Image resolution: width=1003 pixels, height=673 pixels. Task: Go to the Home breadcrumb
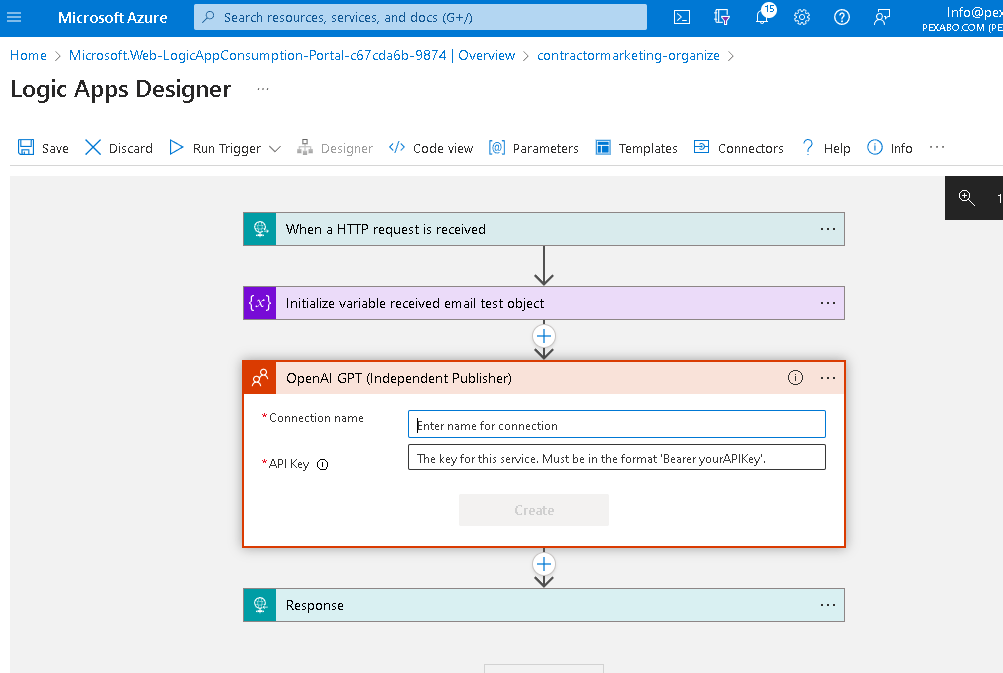tap(28, 56)
